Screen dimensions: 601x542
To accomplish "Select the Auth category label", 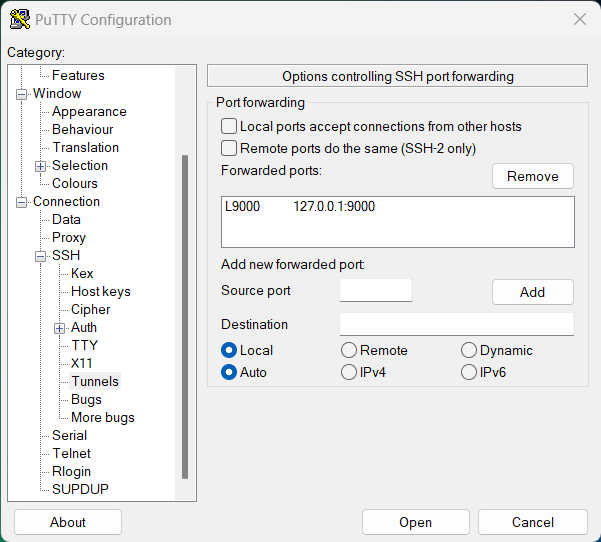I will [x=84, y=327].
